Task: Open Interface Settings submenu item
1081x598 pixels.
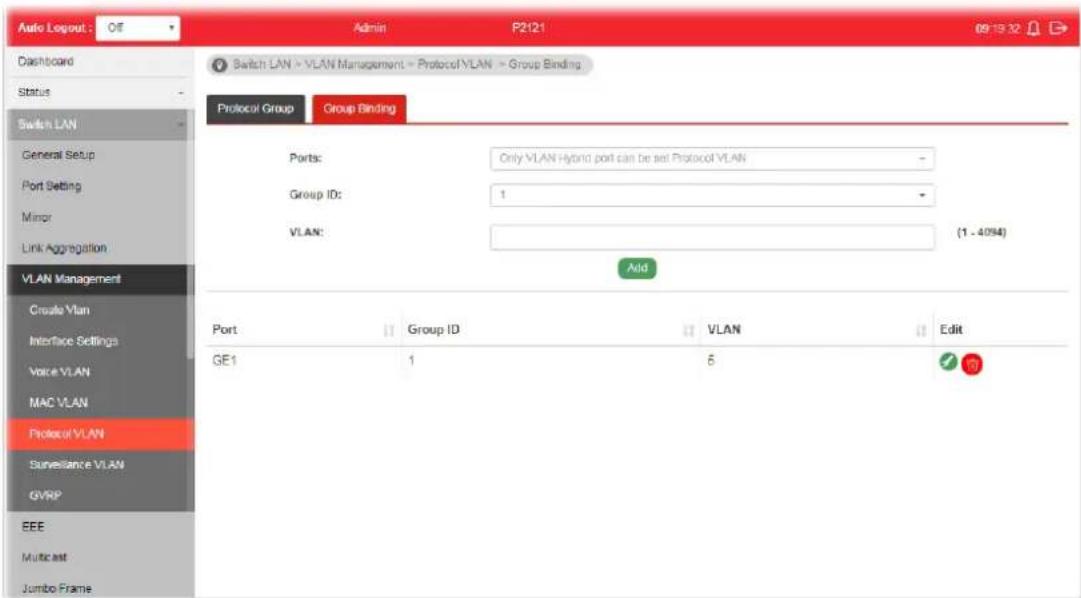Action: point(73,341)
